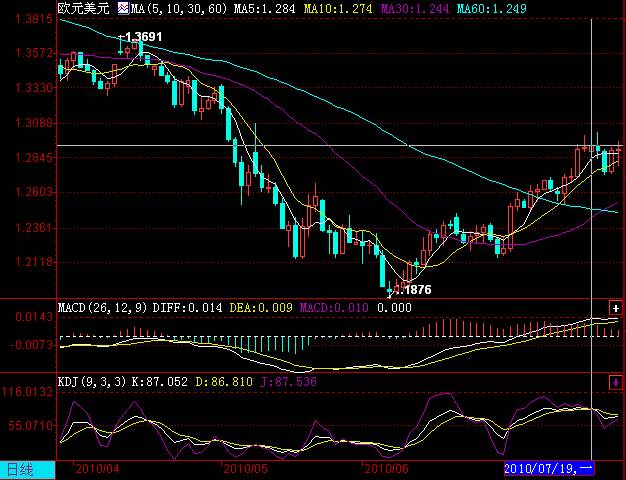
Task: Expand the MACD panel with plus button
Action: coord(616,308)
